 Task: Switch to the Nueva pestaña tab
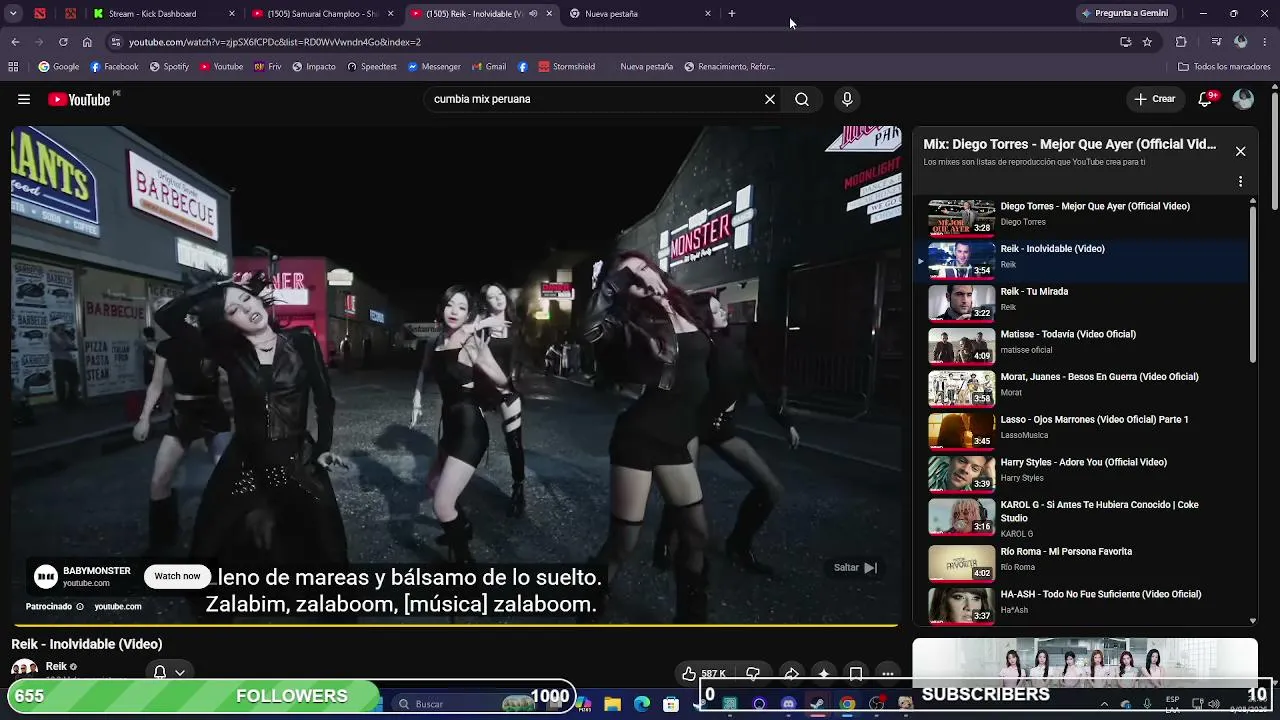[640, 14]
